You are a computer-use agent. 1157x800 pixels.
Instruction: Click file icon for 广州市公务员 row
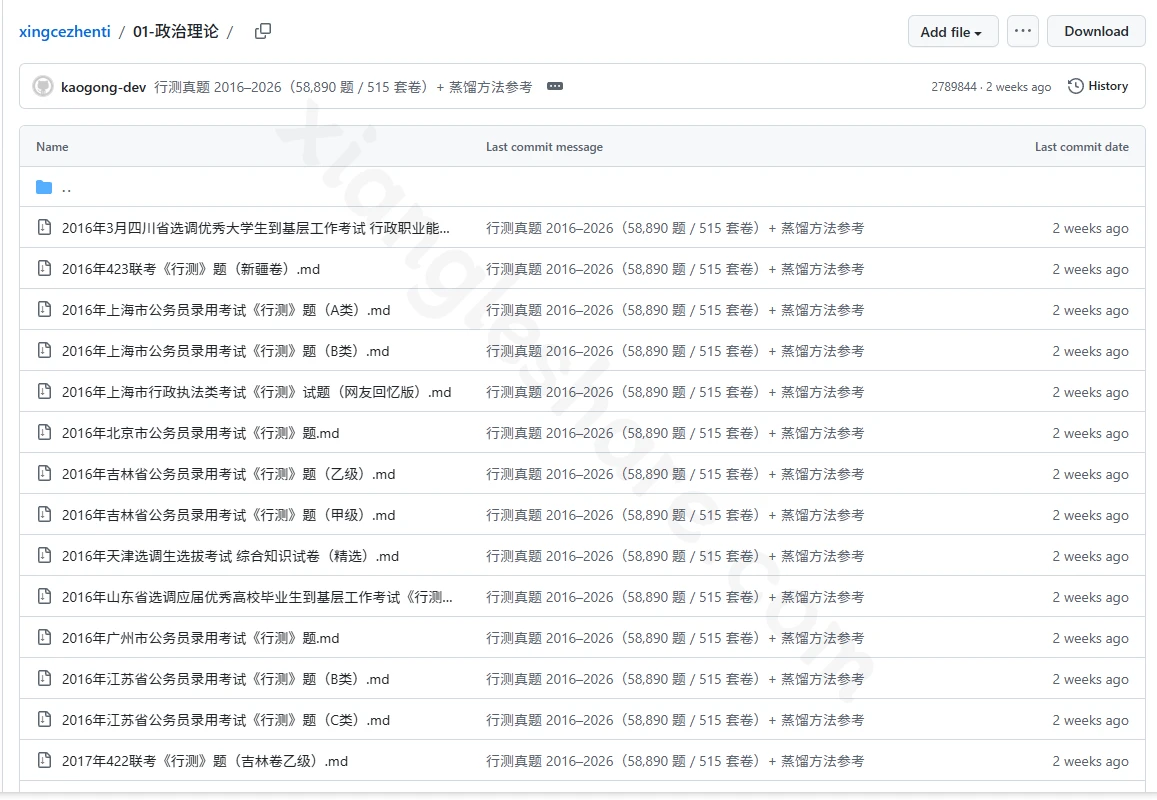[44, 638]
